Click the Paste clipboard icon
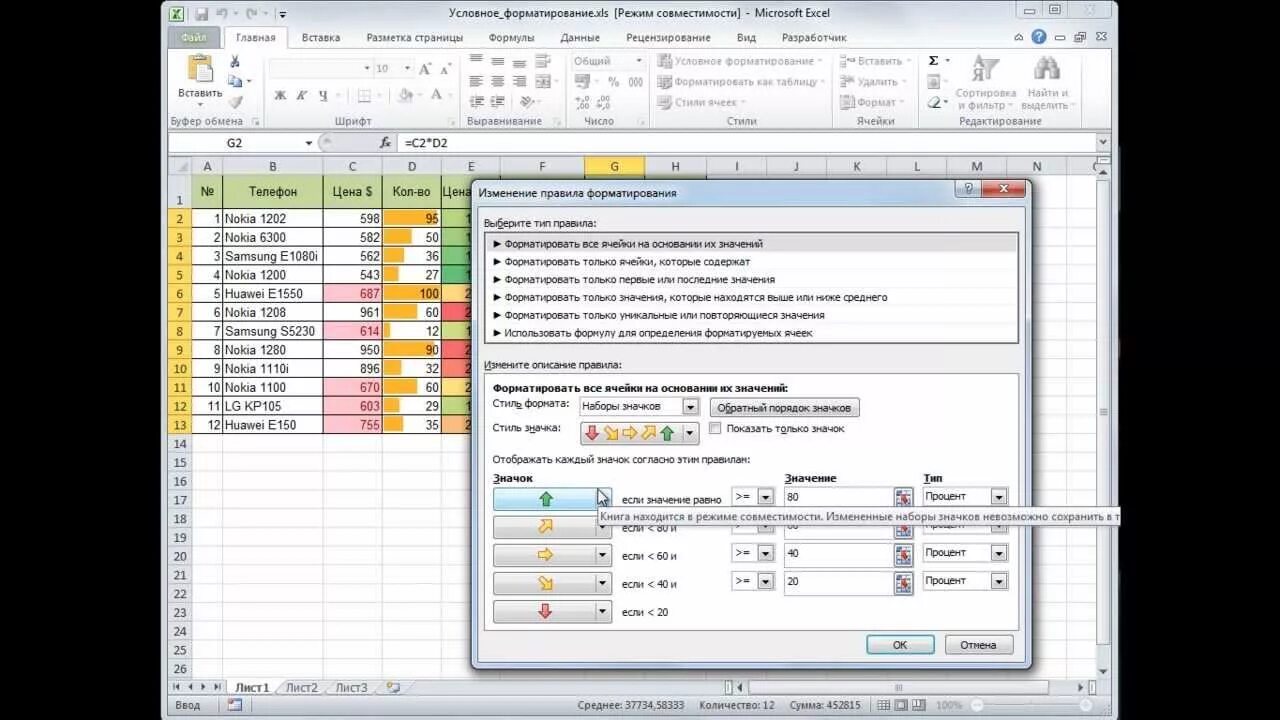The height and width of the screenshot is (720, 1280). (200, 69)
